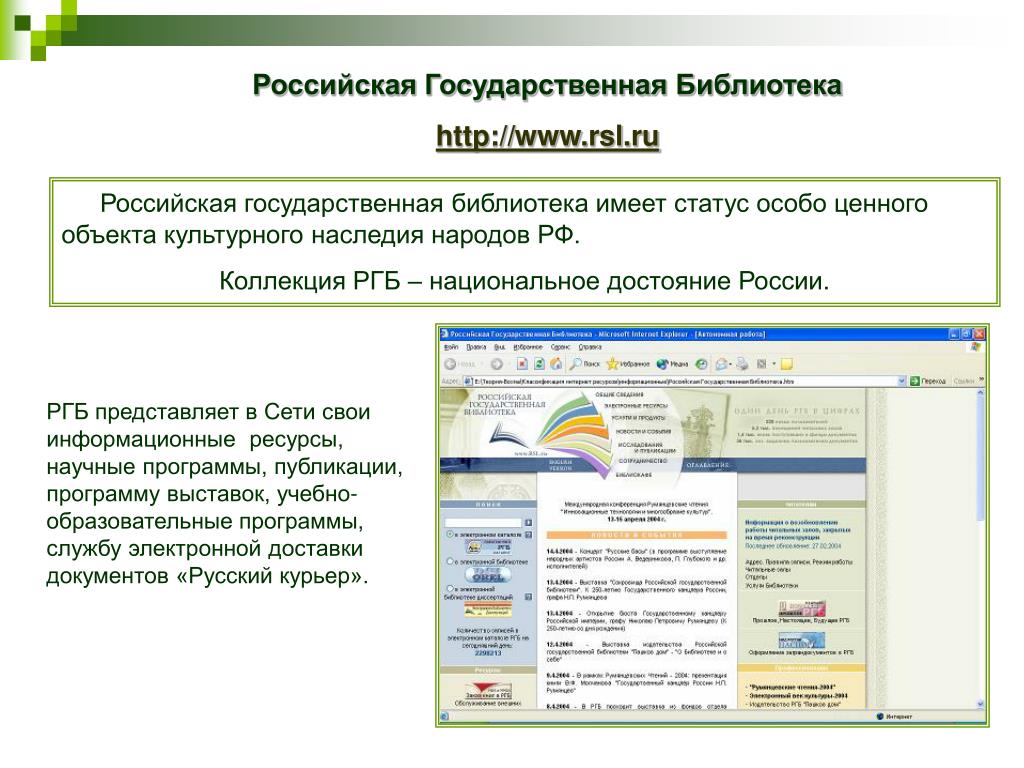Open the Медиа toolbar button
This screenshot has width=1024, height=768.
click(673, 364)
